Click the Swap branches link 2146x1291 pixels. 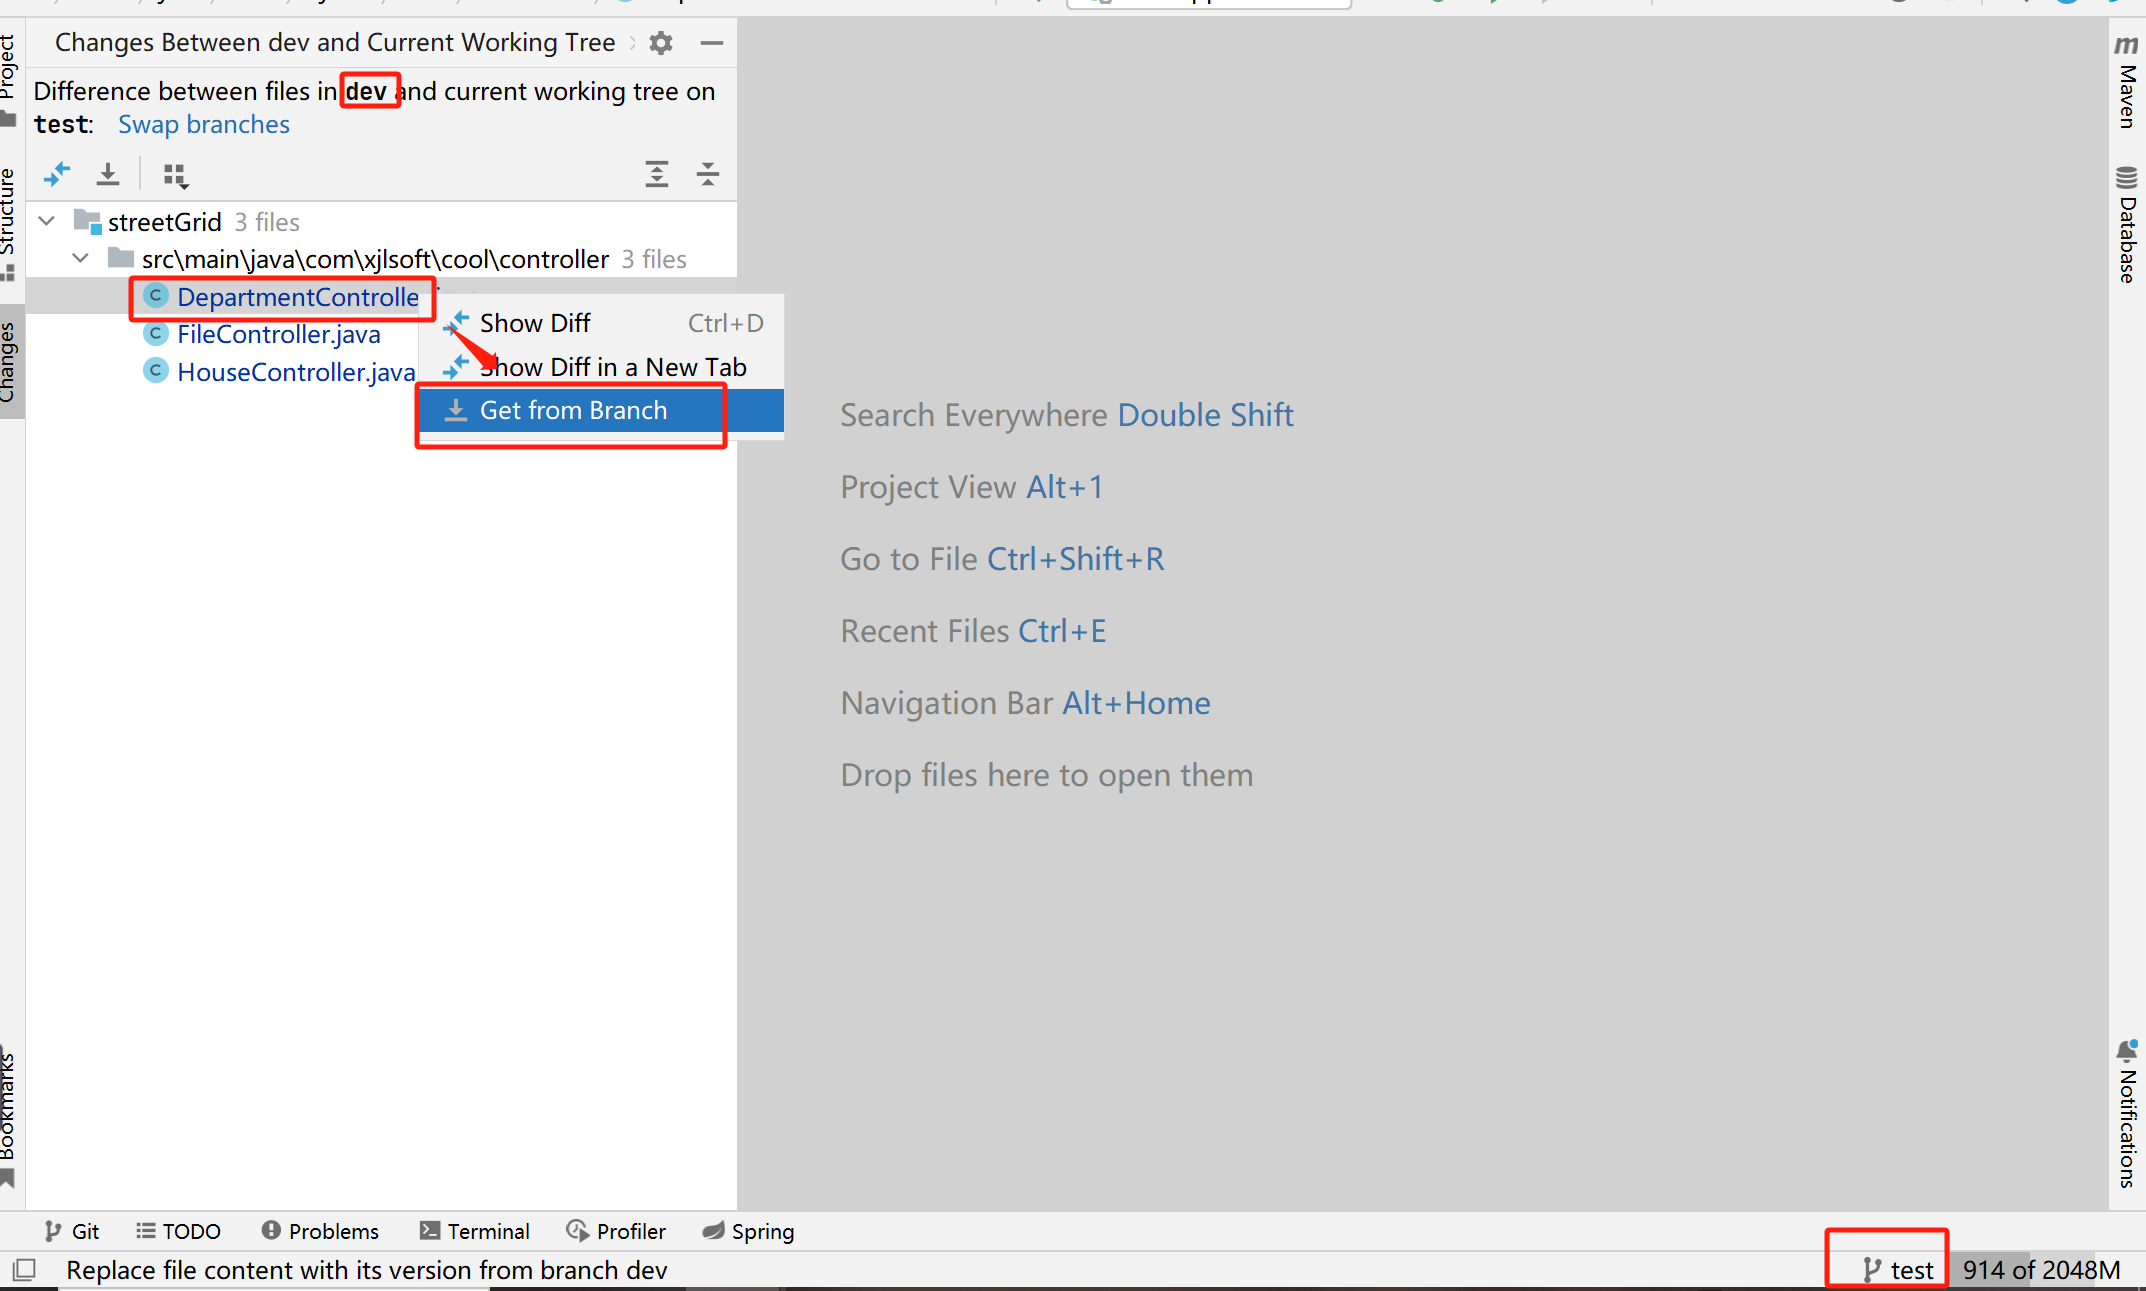[203, 124]
